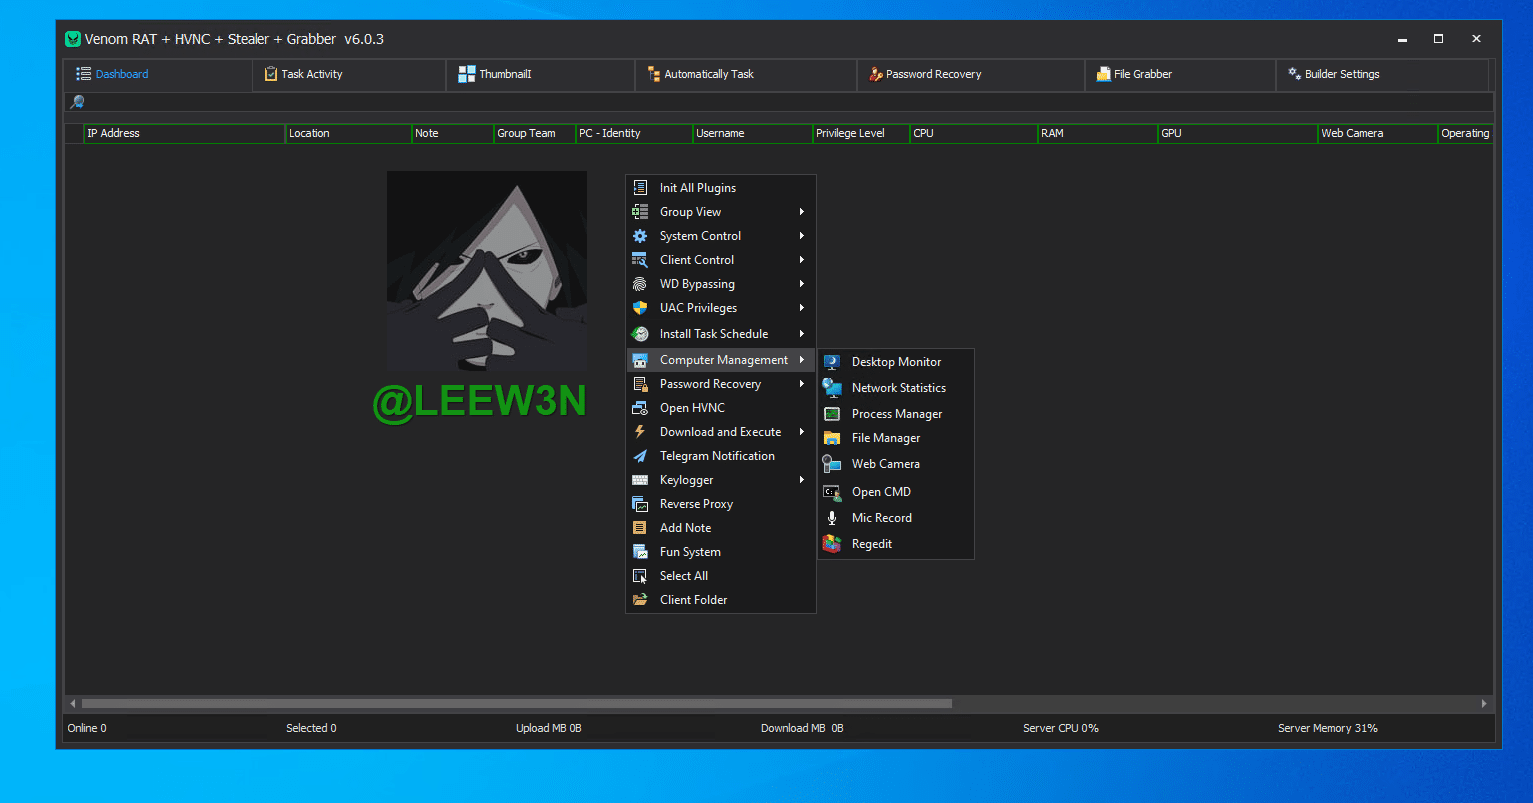1533x803 pixels.
Task: Click the Fun System menu entry
Action: click(690, 552)
